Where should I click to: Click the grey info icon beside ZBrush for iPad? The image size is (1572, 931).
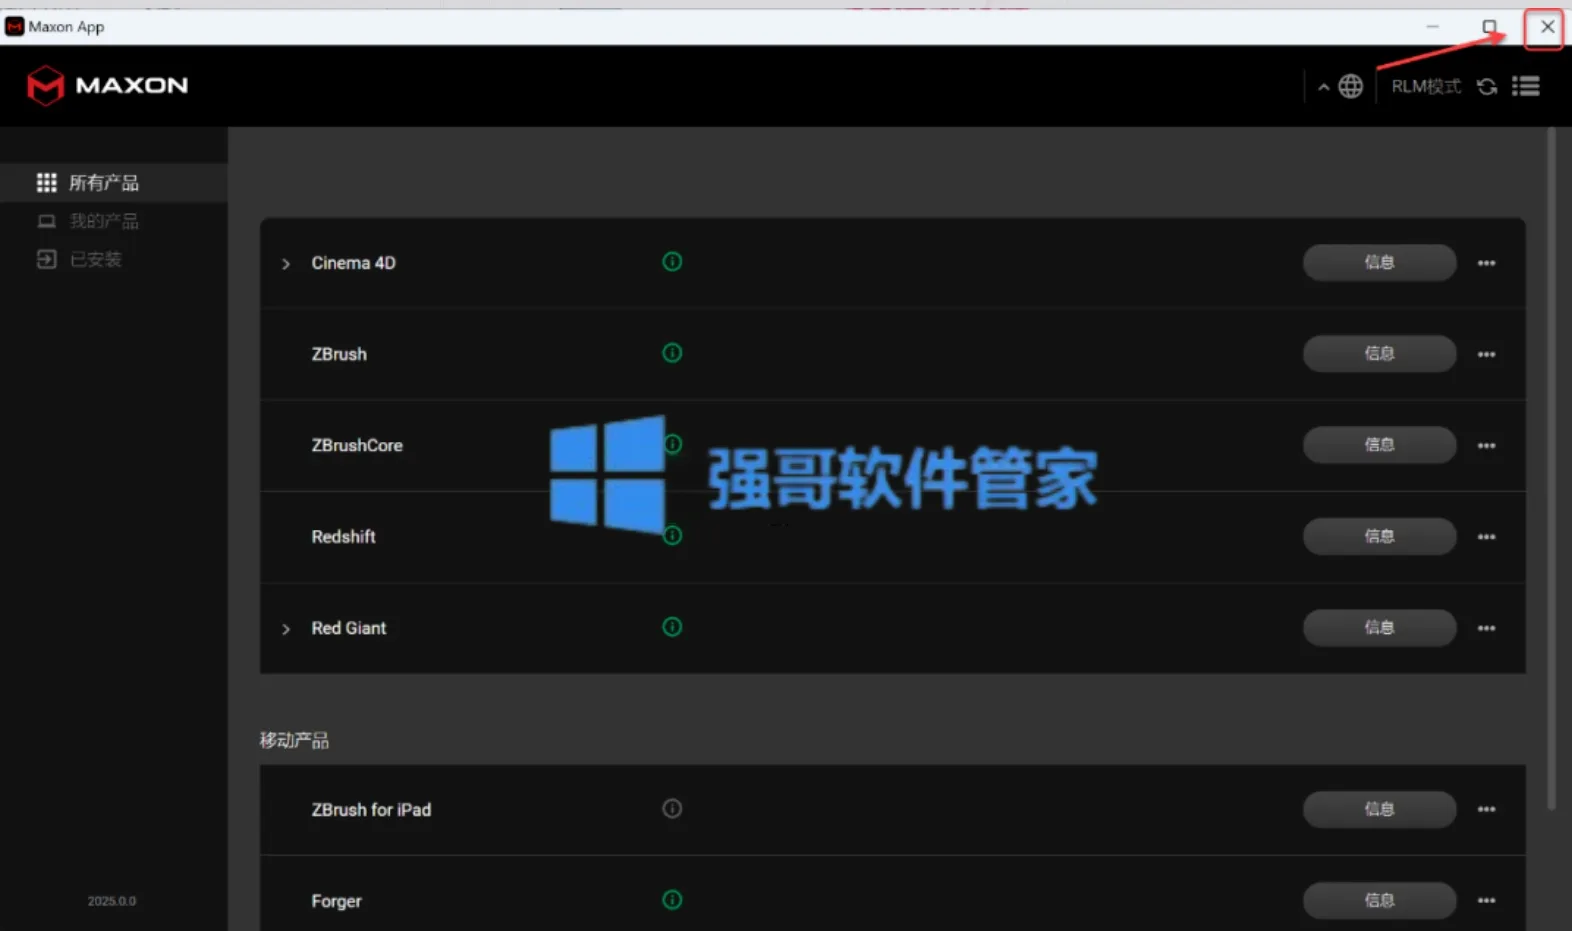672,808
